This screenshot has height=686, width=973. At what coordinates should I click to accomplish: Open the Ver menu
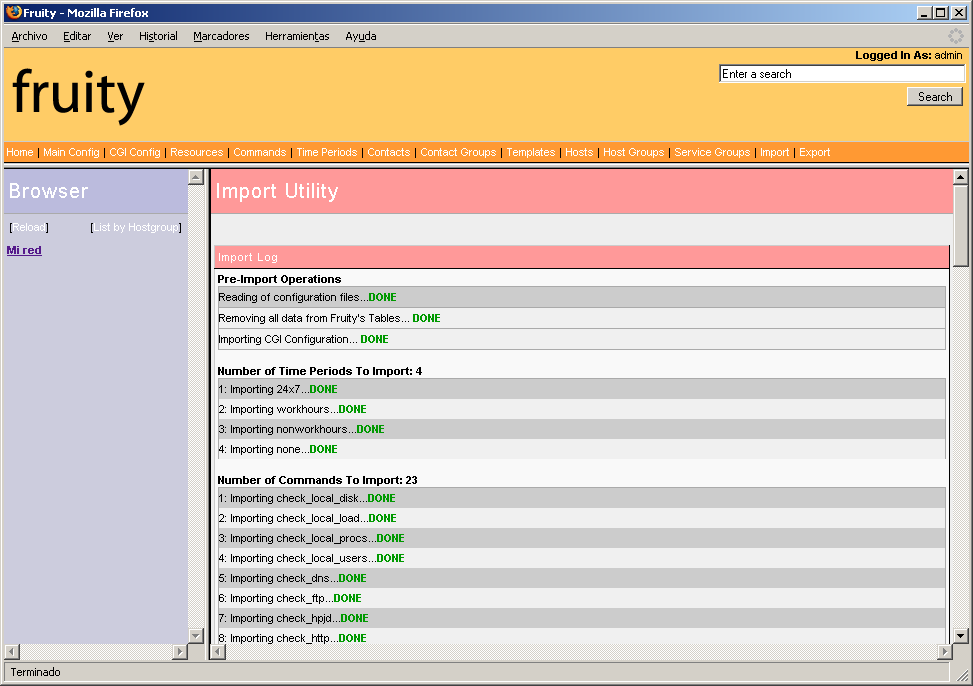coord(115,36)
